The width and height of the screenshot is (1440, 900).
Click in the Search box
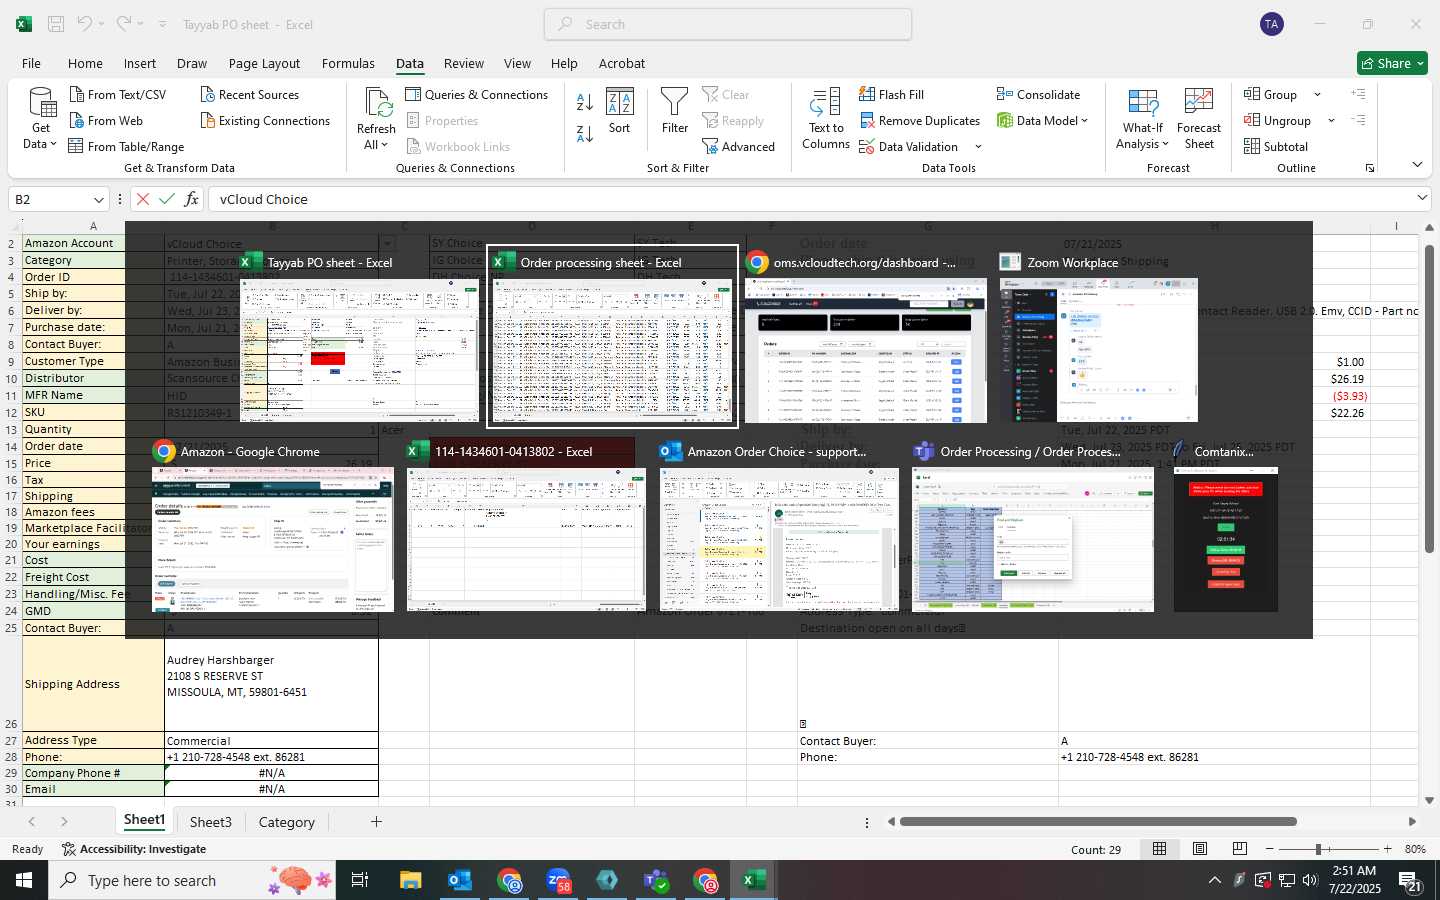coord(728,24)
